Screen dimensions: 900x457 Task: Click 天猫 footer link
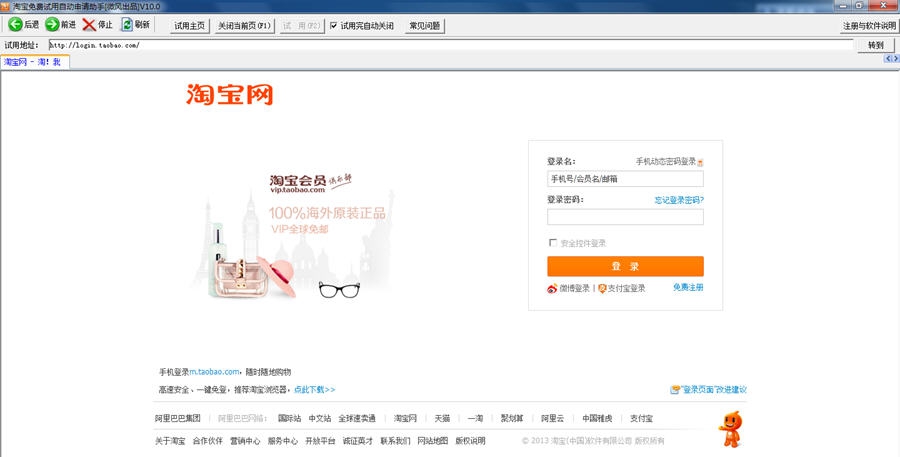coord(442,418)
